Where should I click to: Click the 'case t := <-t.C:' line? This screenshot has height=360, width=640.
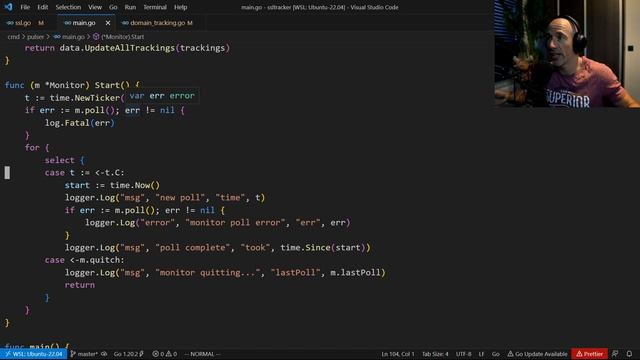pyautogui.click(x=84, y=173)
